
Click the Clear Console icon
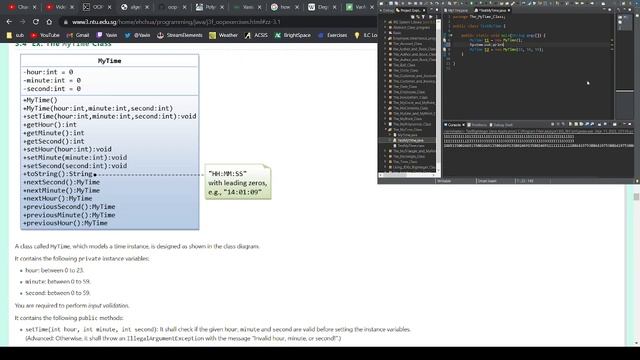pyautogui.click(x=570, y=124)
